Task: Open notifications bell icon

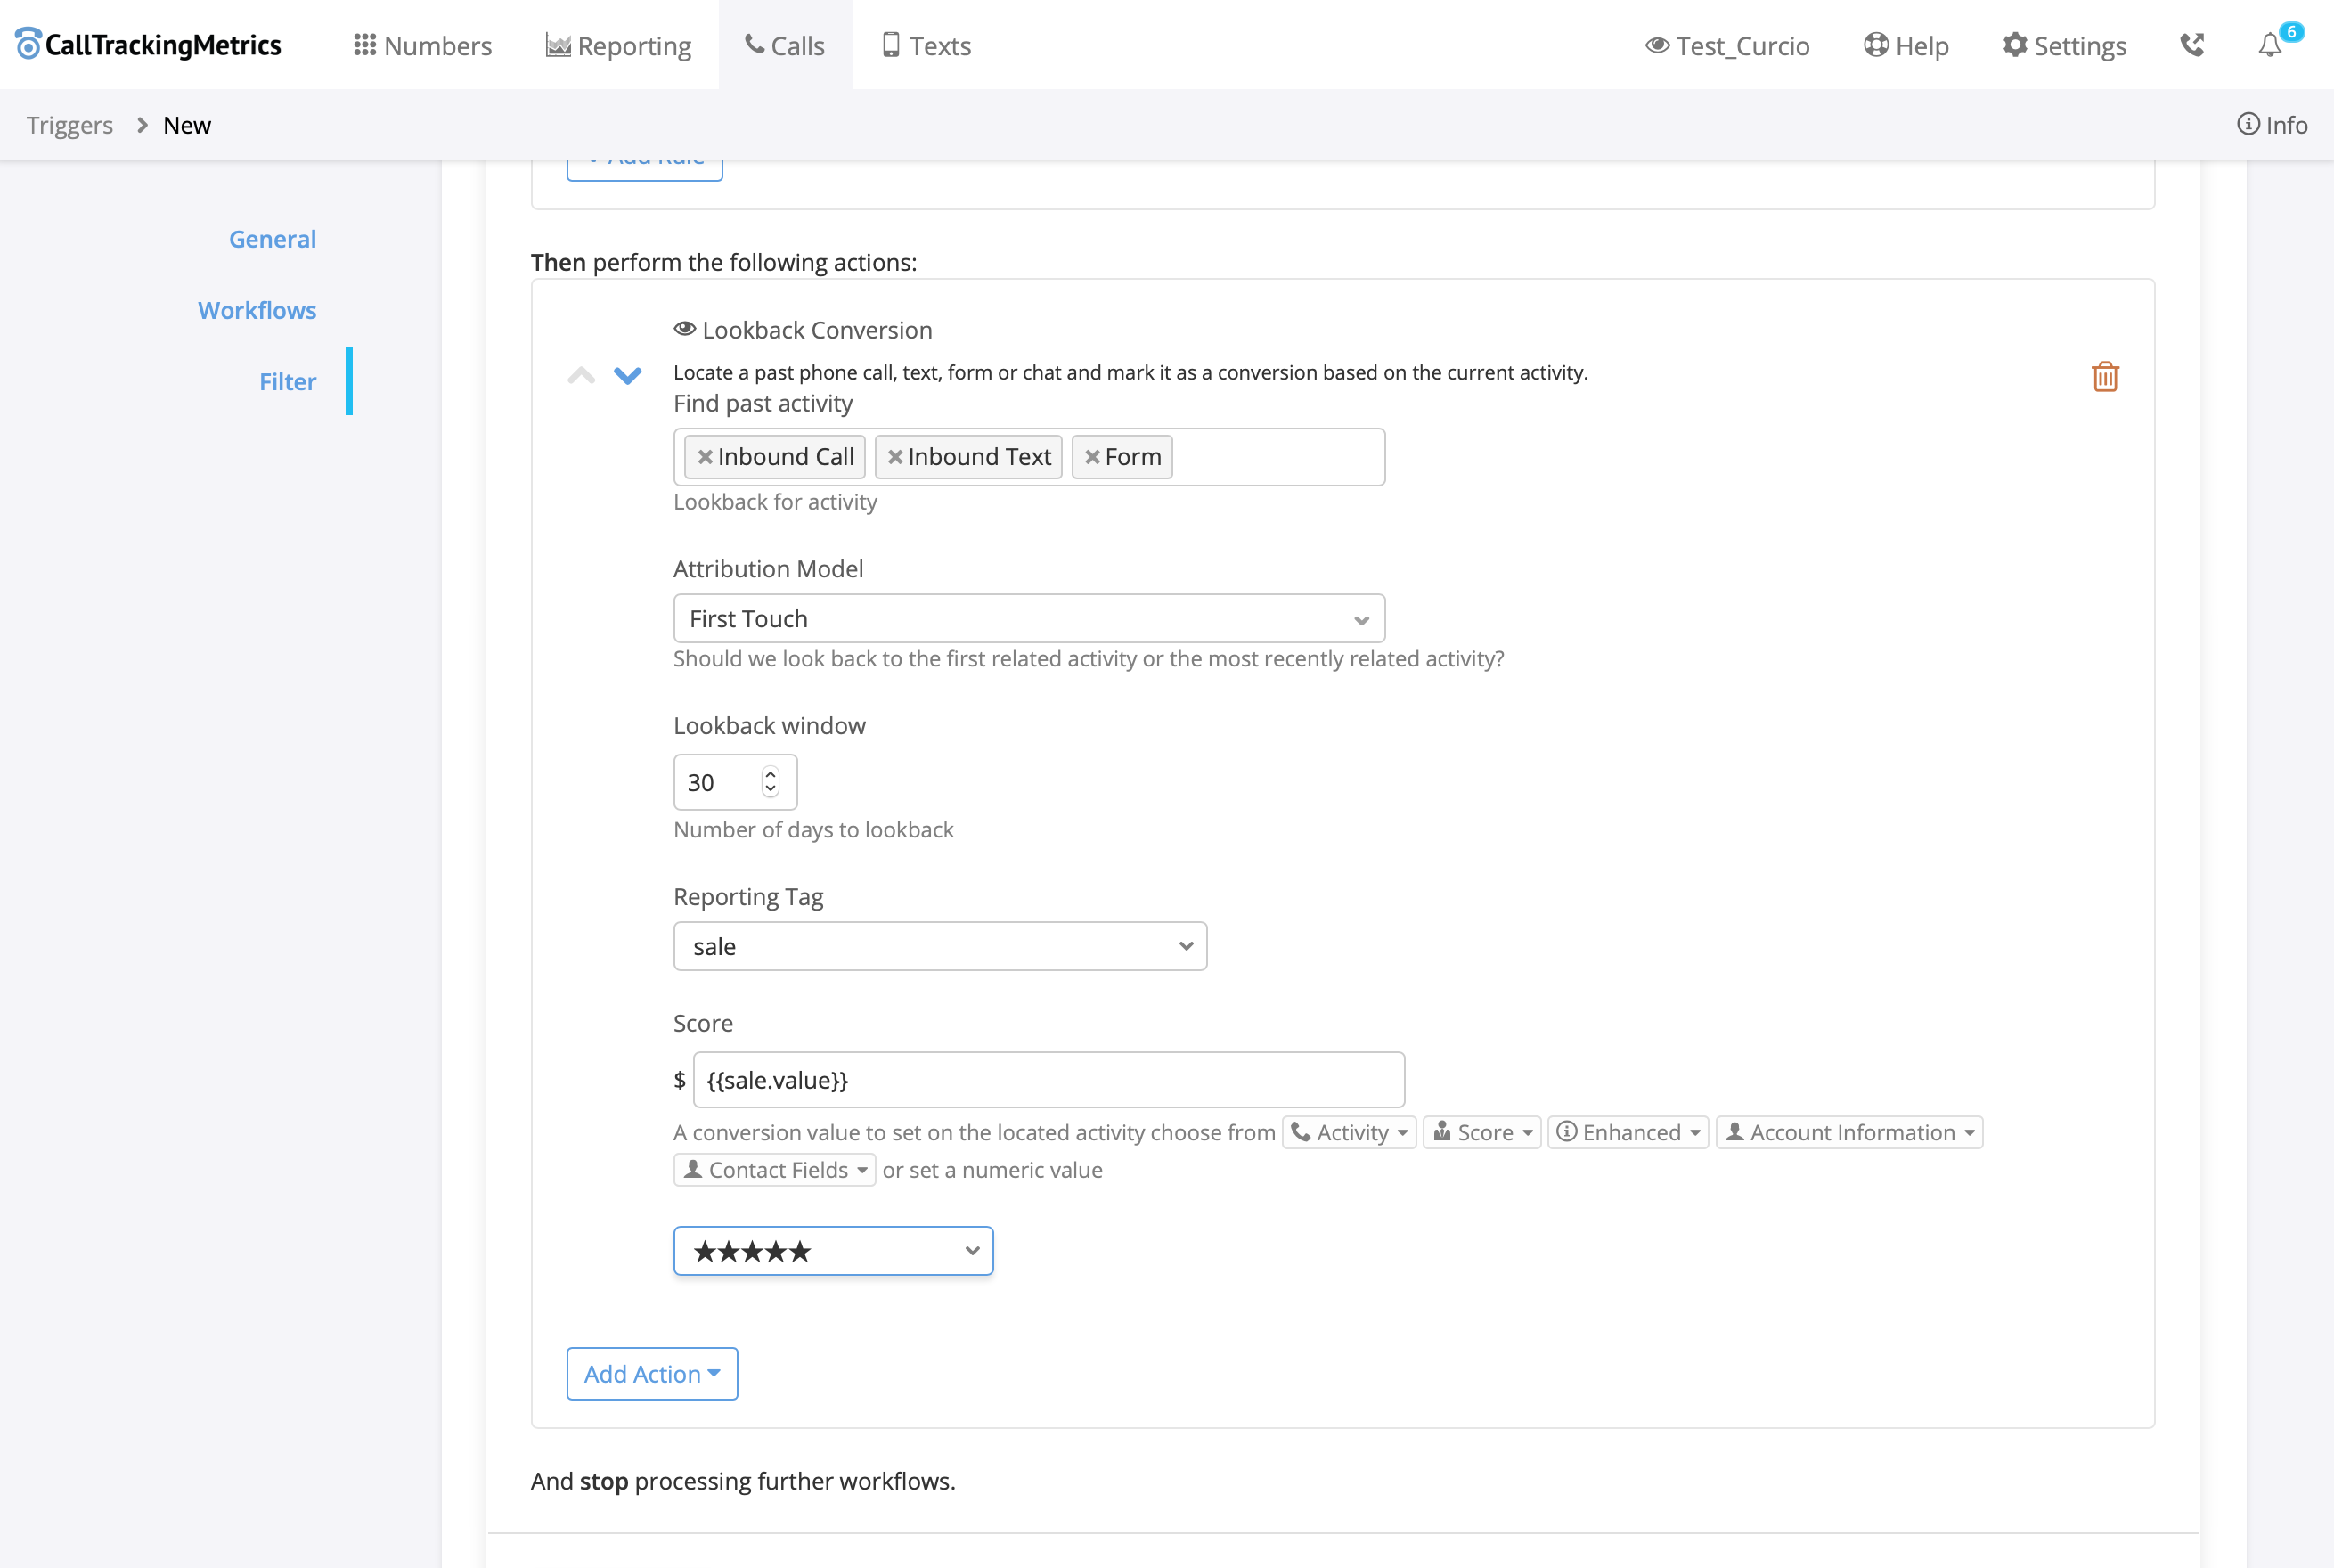Action: [2269, 46]
